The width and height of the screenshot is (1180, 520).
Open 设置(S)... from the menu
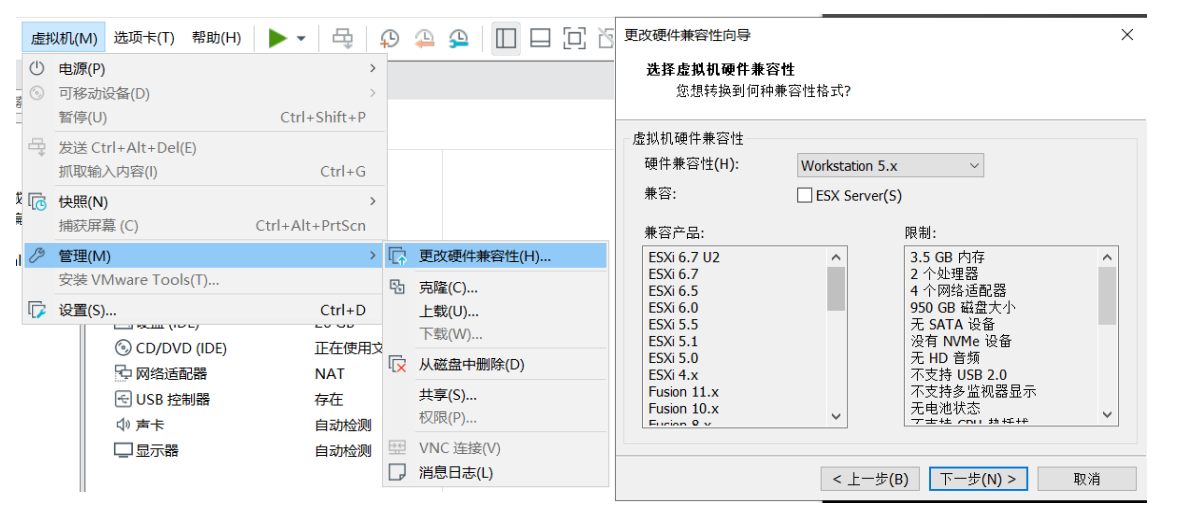tap(205, 310)
